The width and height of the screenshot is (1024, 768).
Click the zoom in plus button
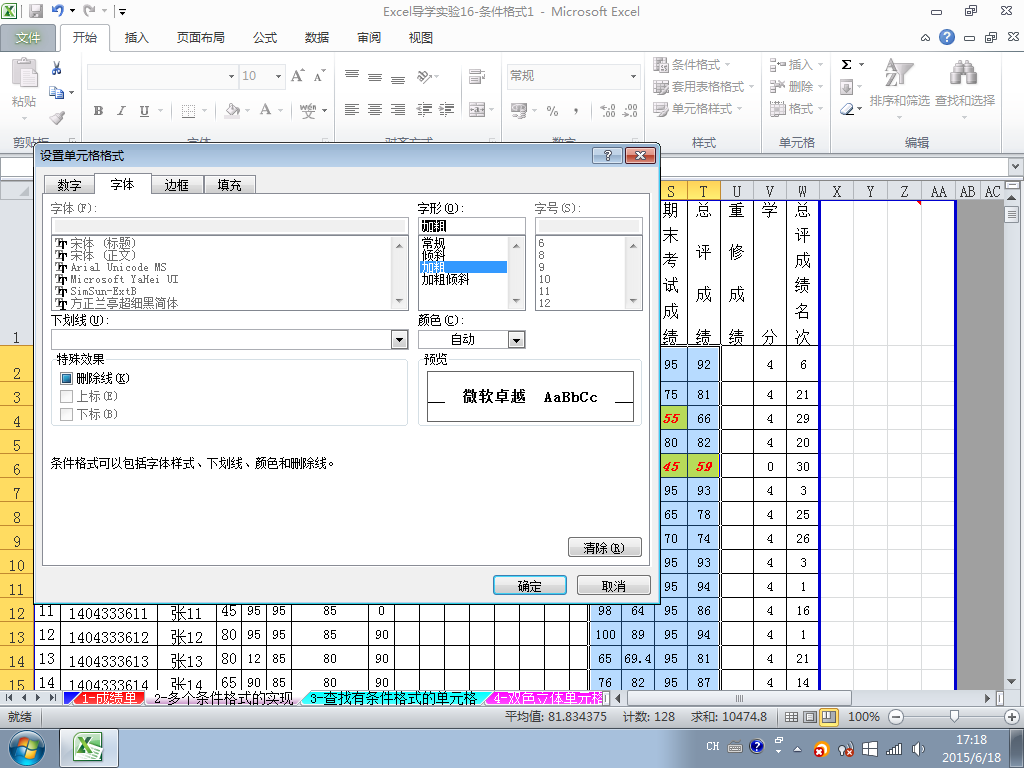1012,717
